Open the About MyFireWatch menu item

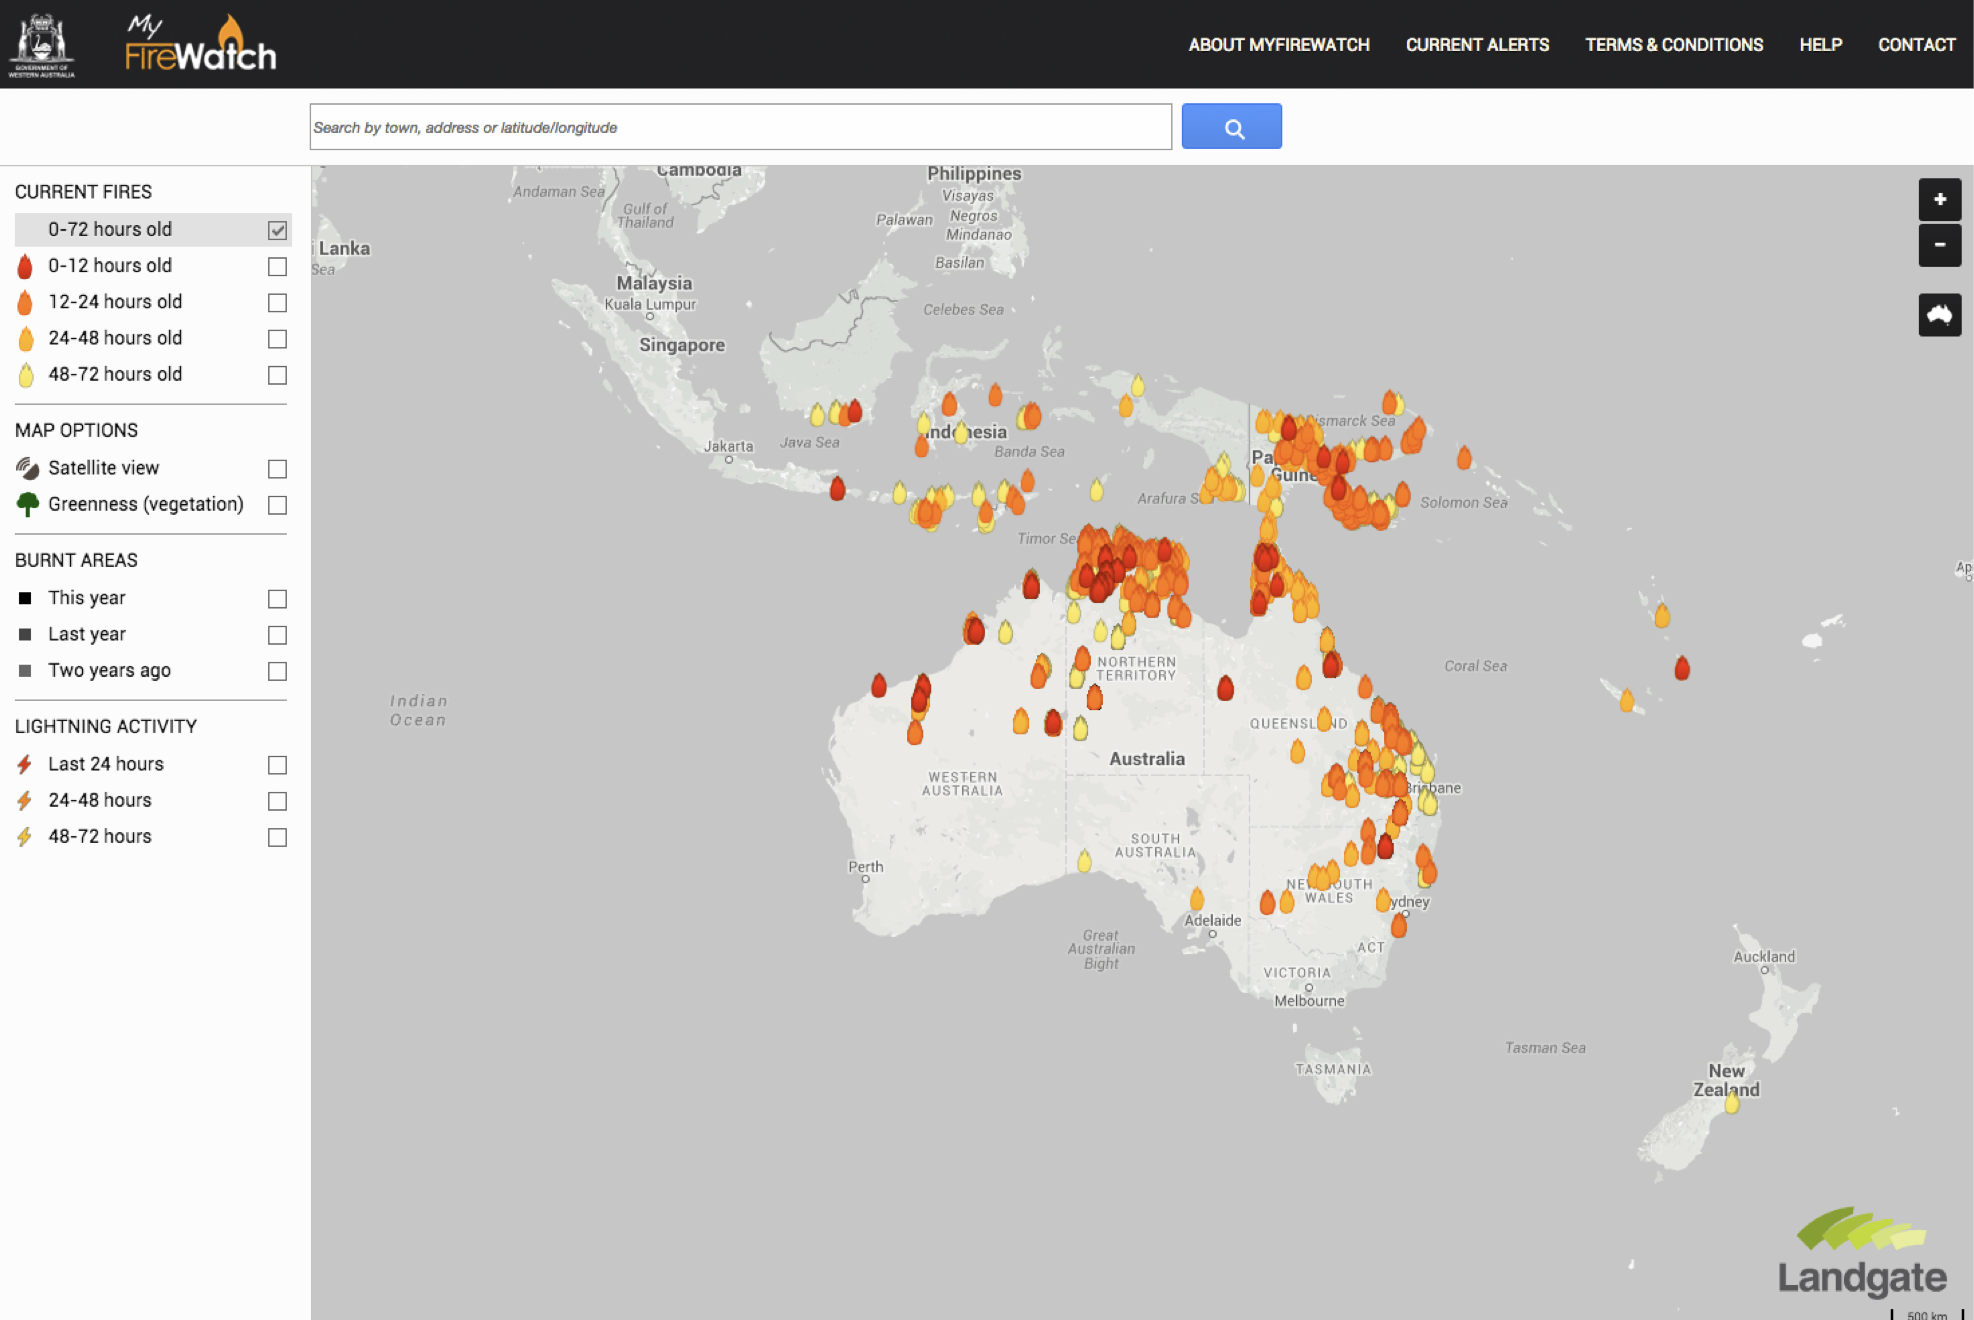[1278, 45]
